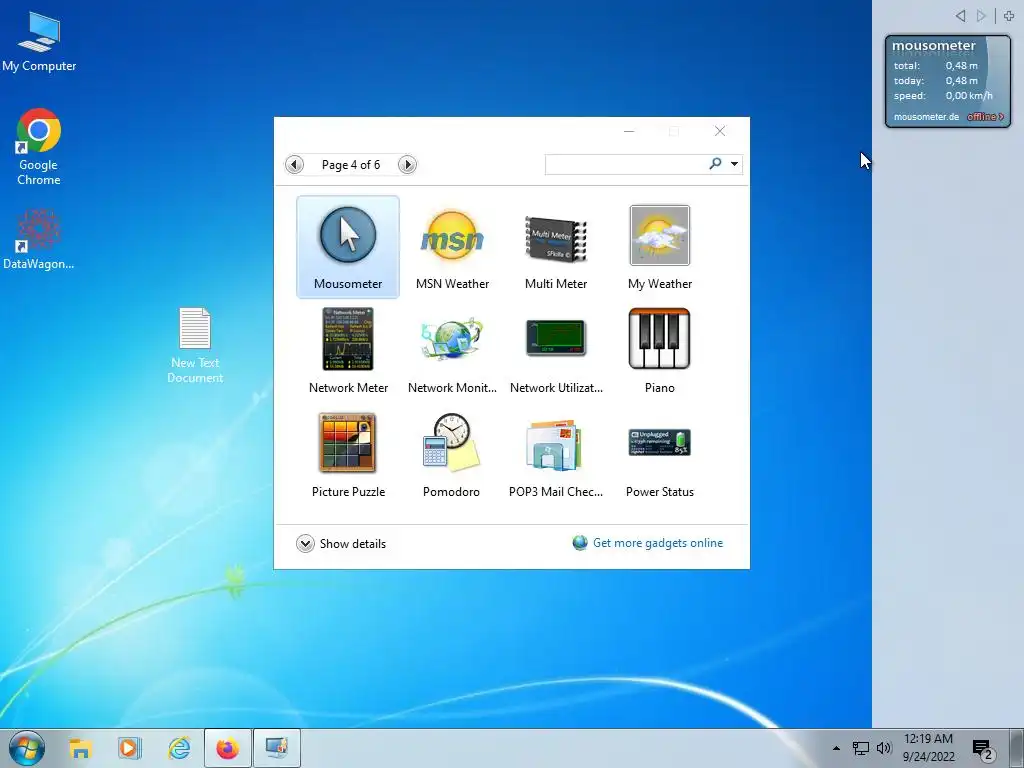Select the MSN Weather gadget

(x=452, y=247)
